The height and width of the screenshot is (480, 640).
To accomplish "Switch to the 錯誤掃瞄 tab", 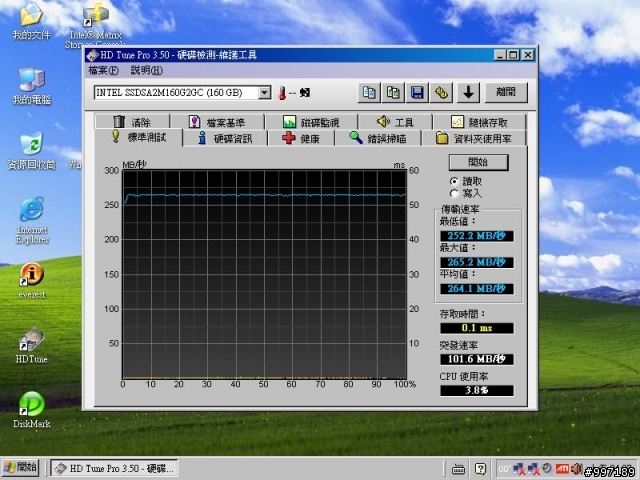I will point(378,139).
